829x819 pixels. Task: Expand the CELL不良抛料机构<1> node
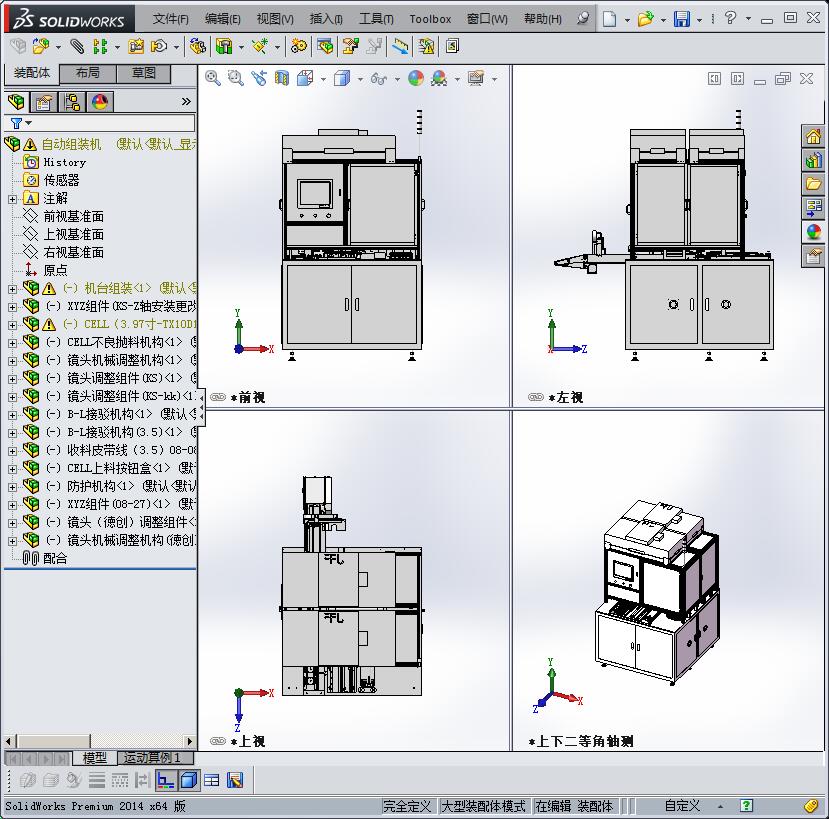pos(12,343)
